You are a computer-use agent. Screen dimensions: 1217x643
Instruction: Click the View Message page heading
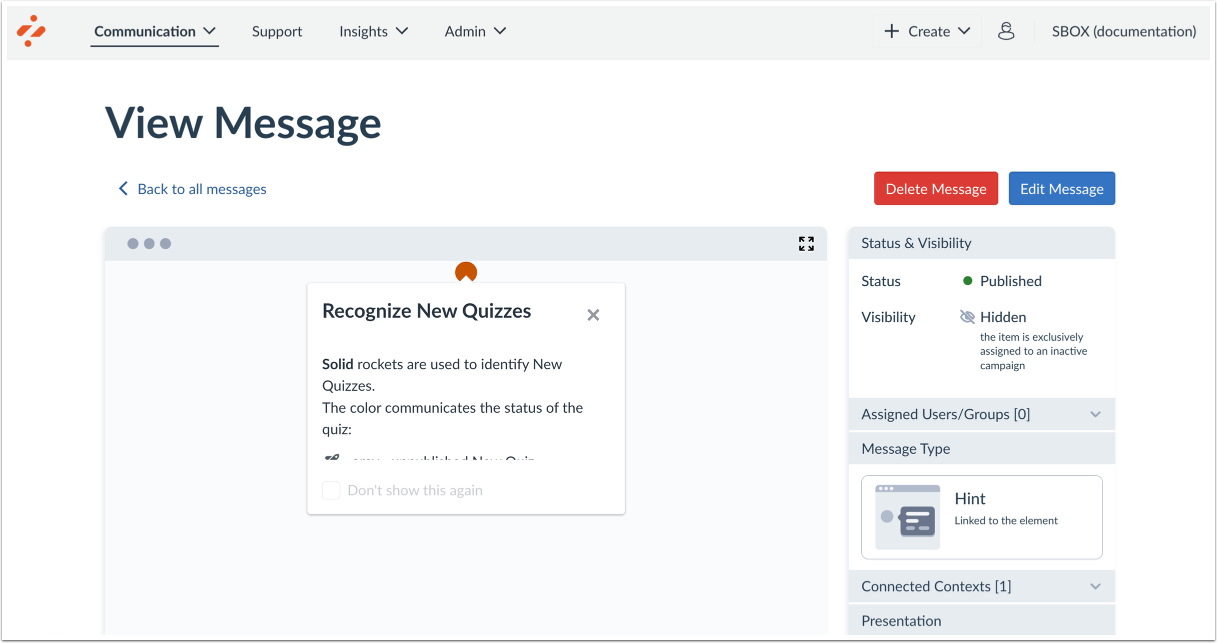click(x=243, y=123)
